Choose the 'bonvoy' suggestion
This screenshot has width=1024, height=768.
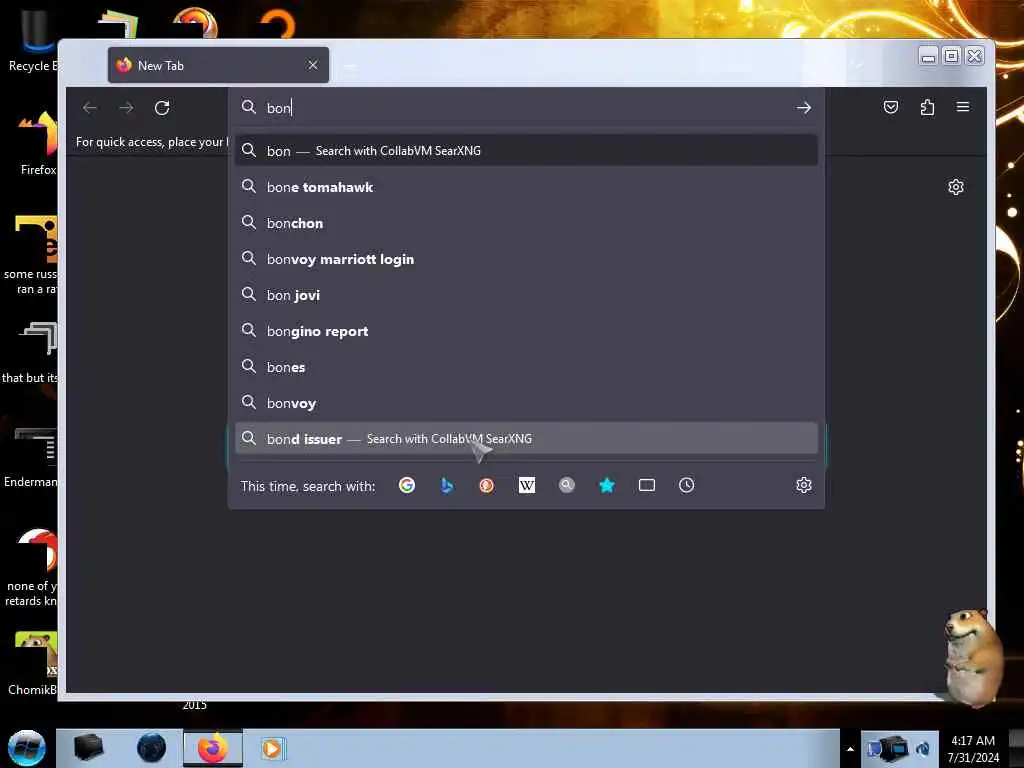pos(526,403)
